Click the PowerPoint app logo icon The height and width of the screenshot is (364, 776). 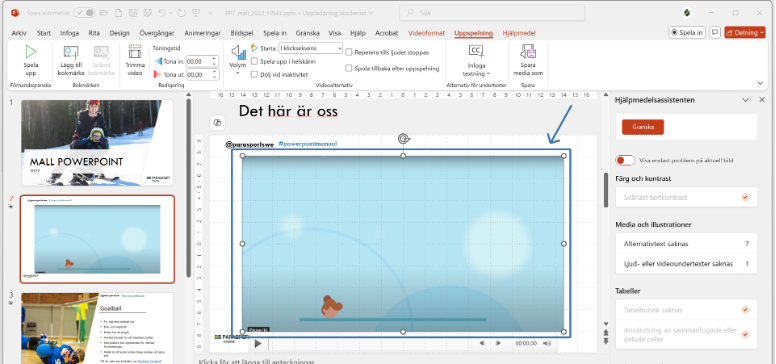(15, 13)
